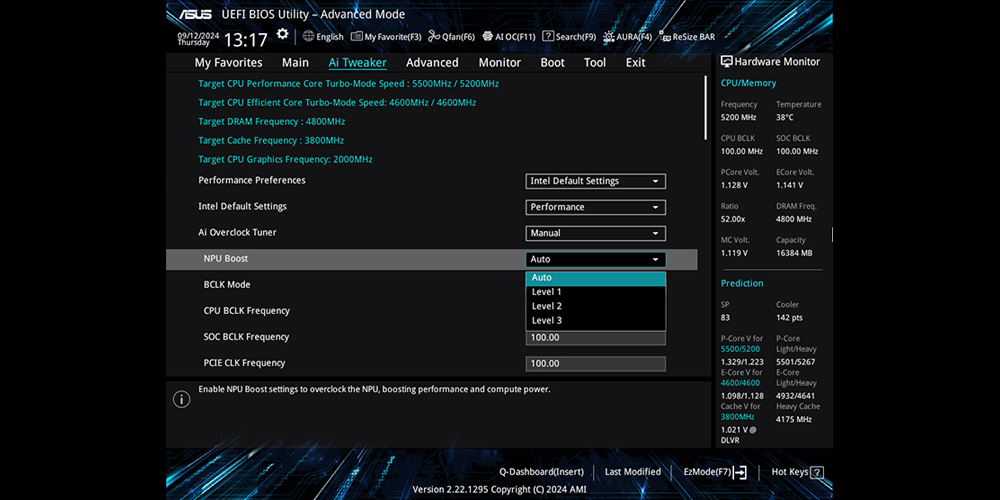Launch Qfan(F6) fan control

click(452, 37)
